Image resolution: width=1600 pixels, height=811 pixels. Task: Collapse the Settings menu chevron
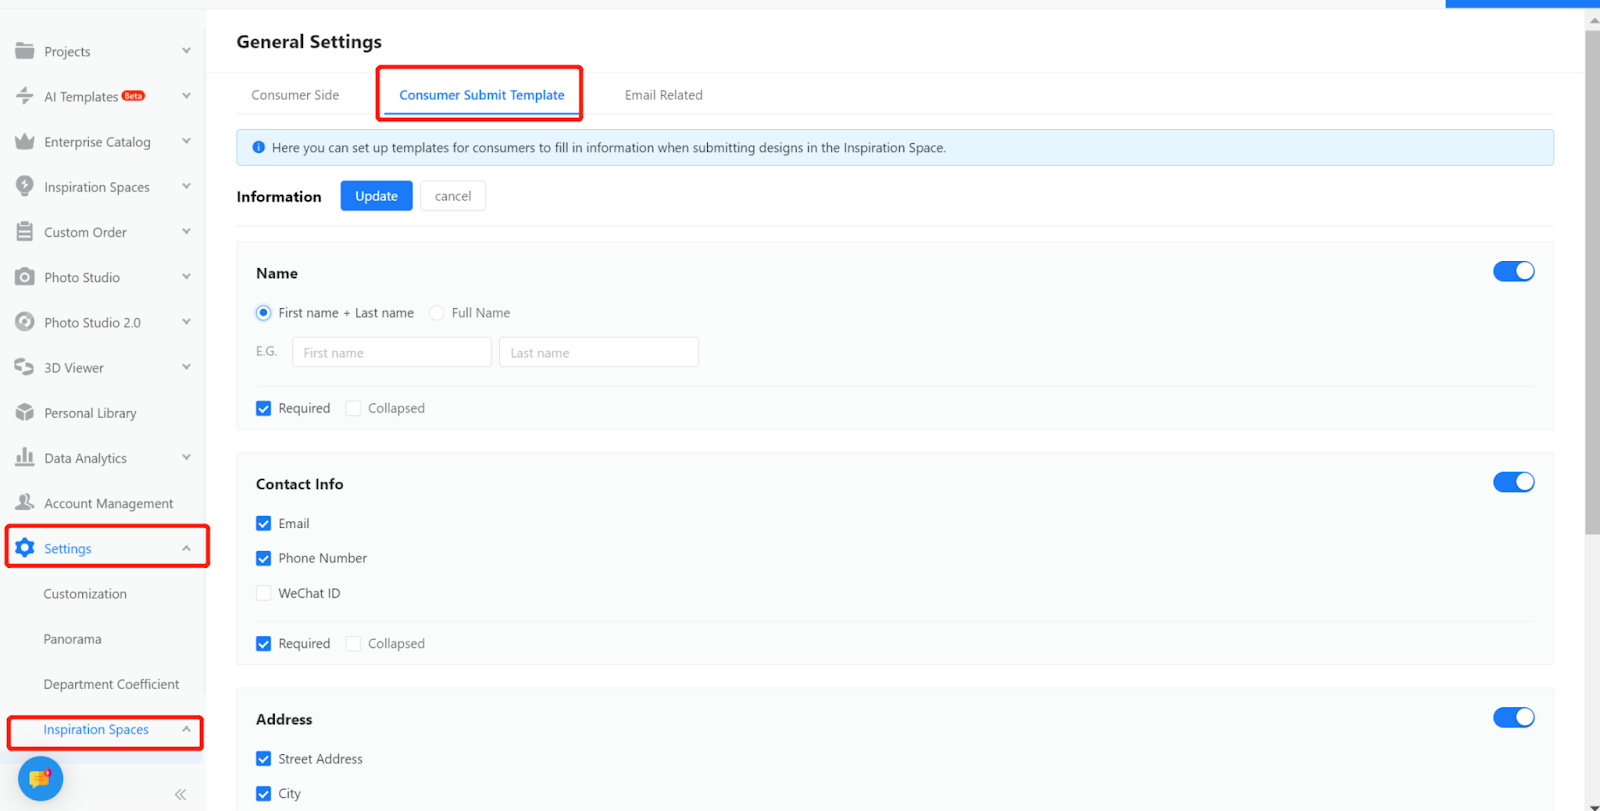point(186,548)
